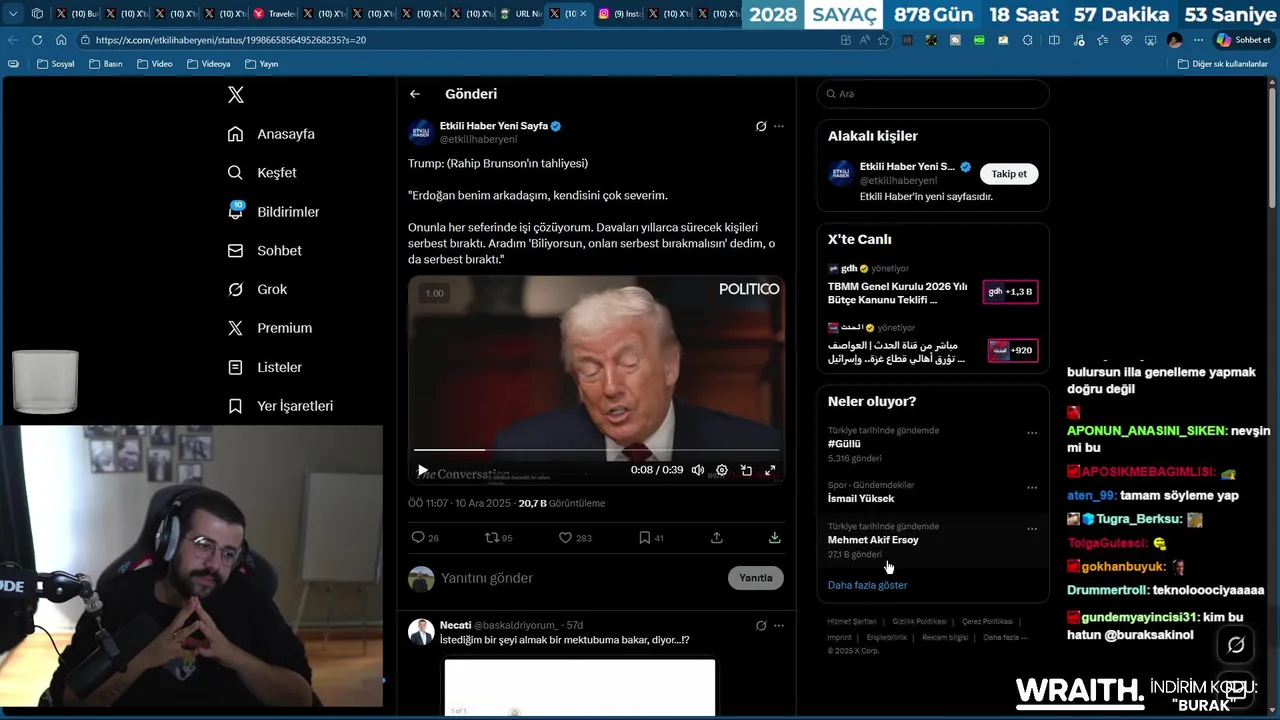Open the live broadcast with the +920 viewer badge
Image resolution: width=1280 pixels, height=720 pixels.
coord(933,344)
